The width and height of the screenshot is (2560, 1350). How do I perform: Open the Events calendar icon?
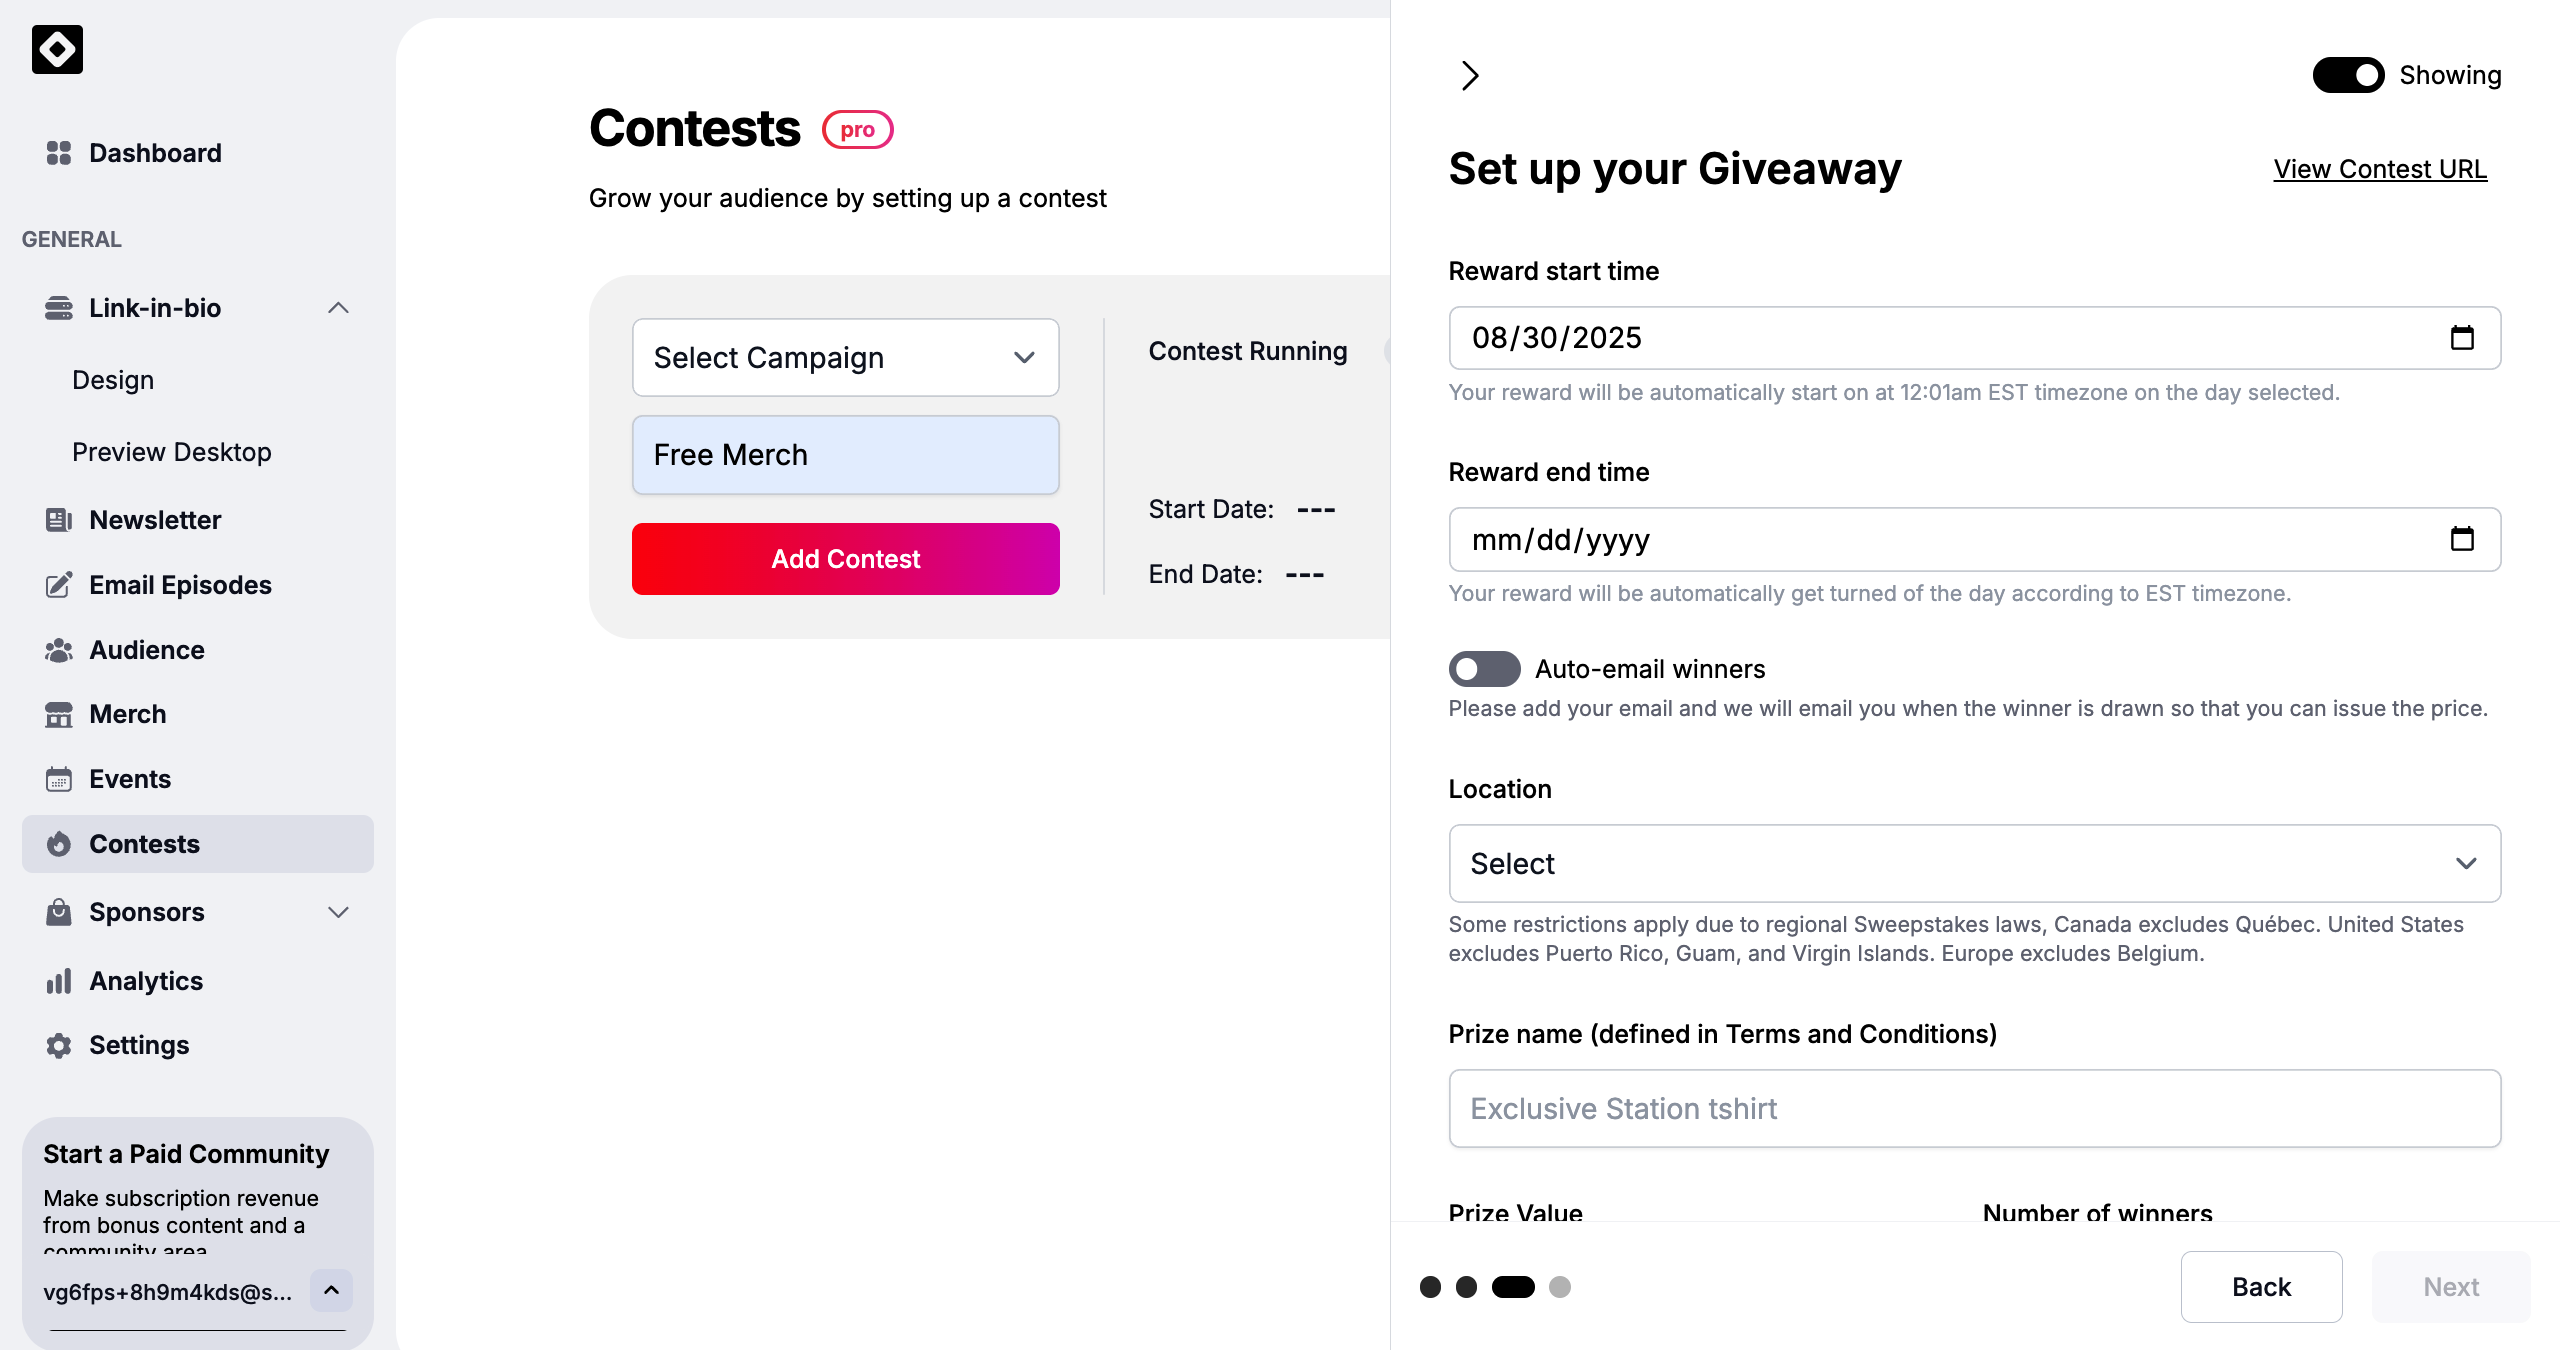[x=59, y=779]
